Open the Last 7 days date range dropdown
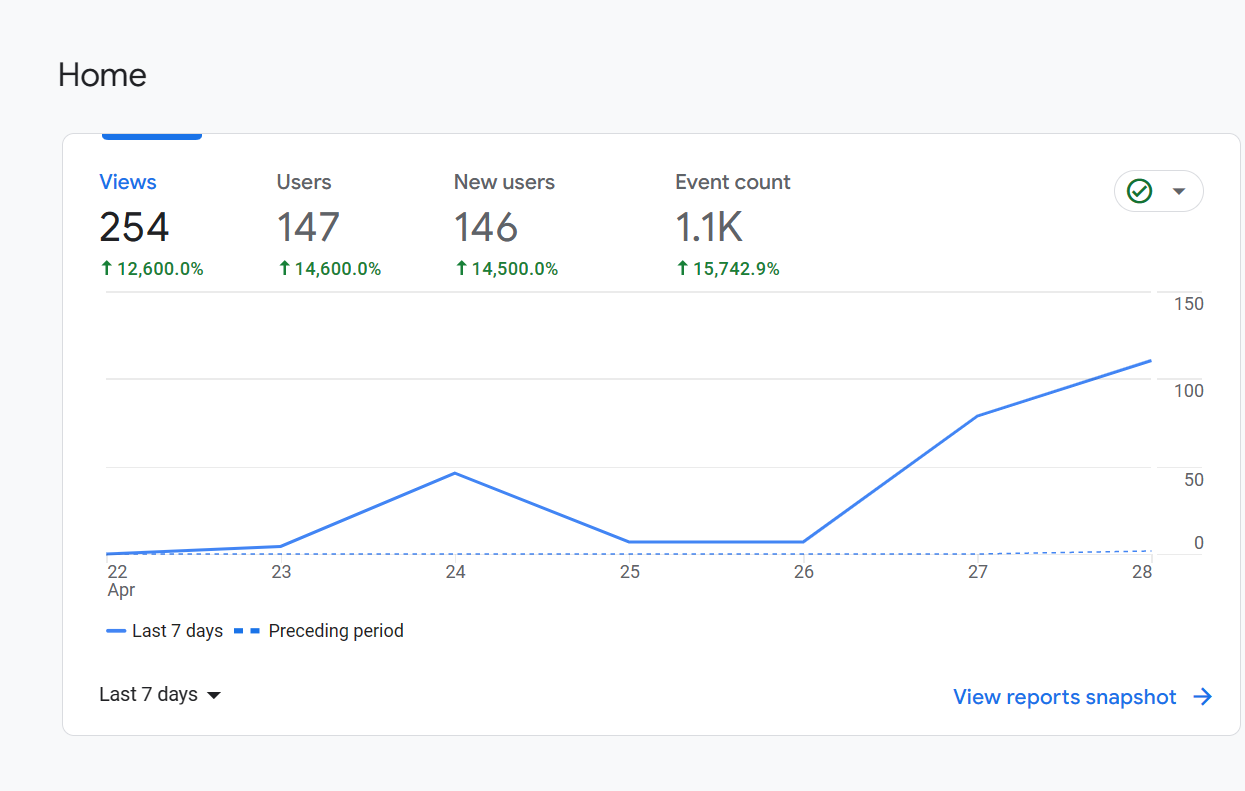This screenshot has height=791, width=1245. (x=159, y=694)
